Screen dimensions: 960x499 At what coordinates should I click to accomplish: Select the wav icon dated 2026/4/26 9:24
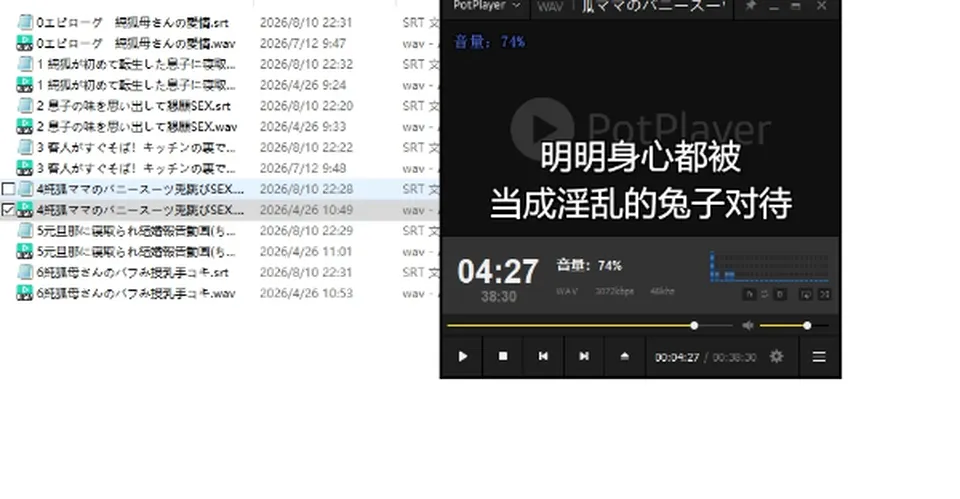24,85
